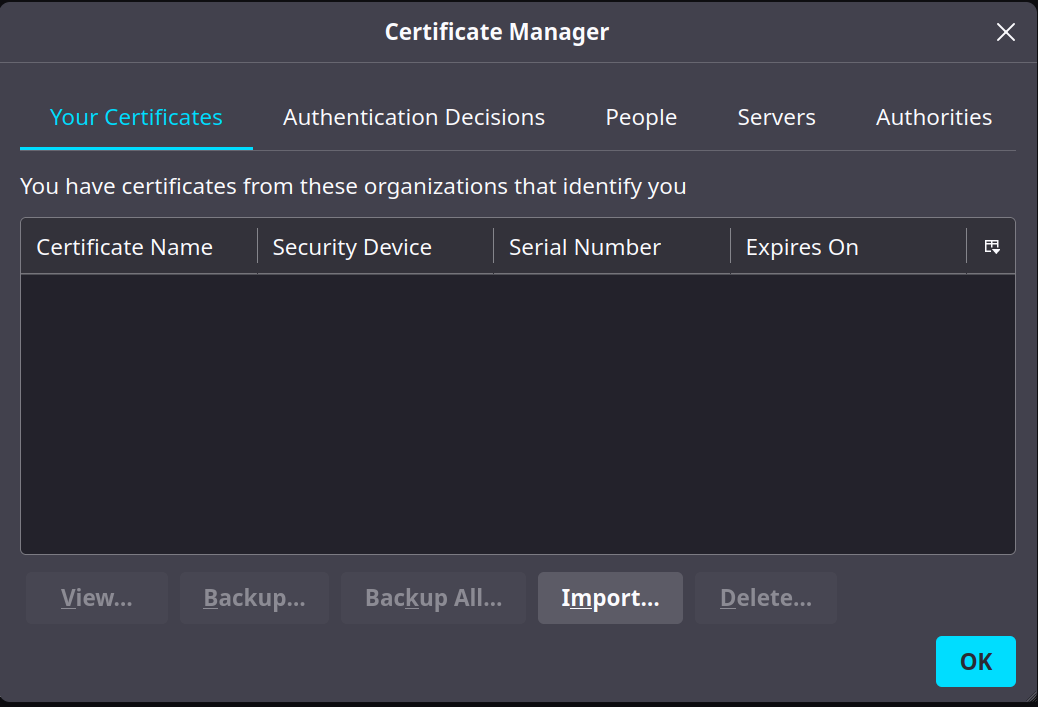Click the Delete... button
The height and width of the screenshot is (707, 1038).
pos(765,598)
